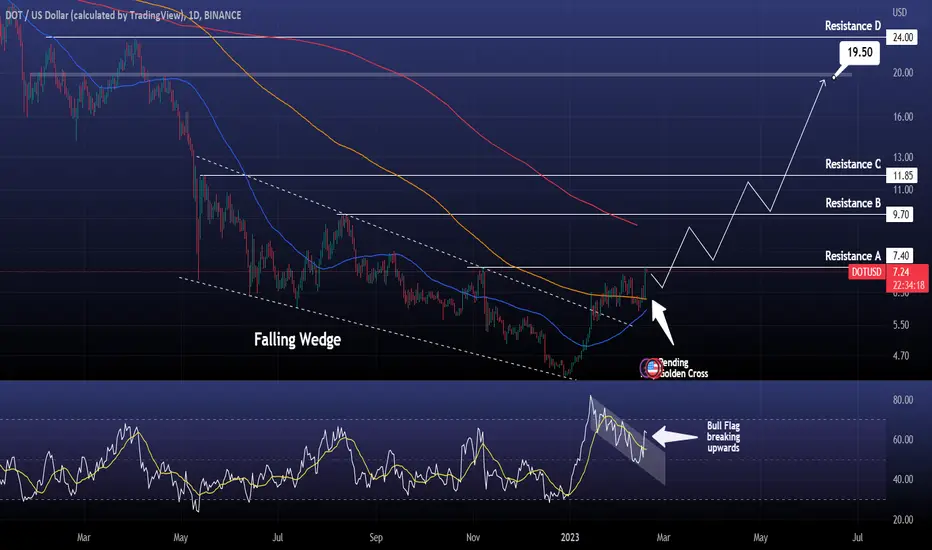Select the 11.85 price tag
Screen dimensions: 932x550
pyautogui.click(x=902, y=175)
